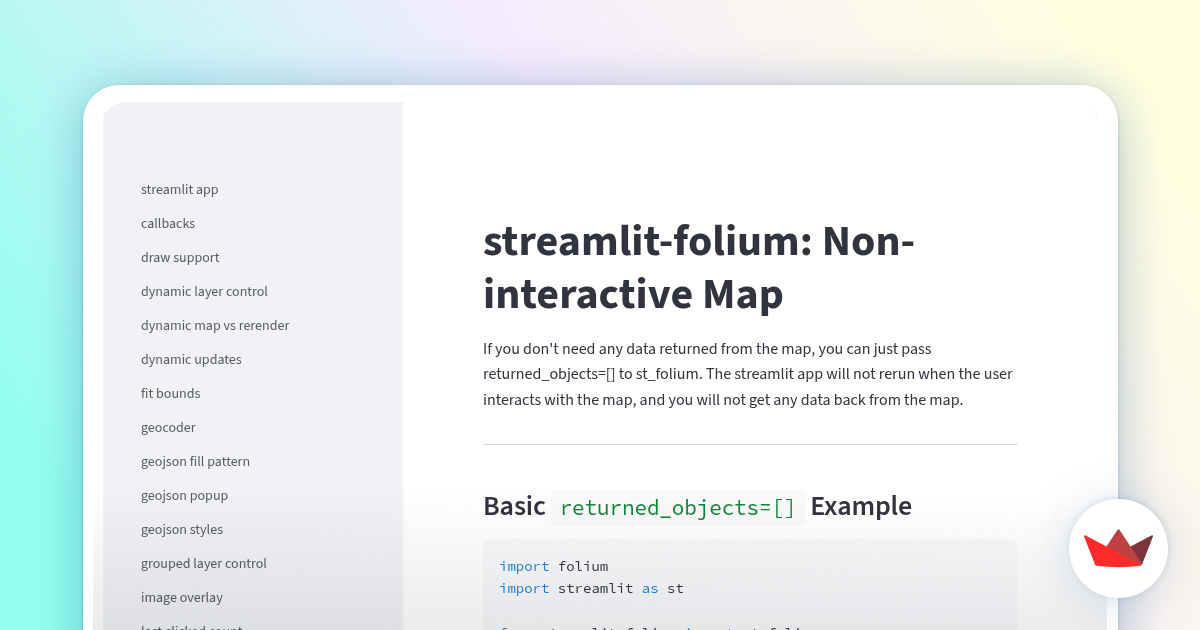Open the streamlit app page

click(x=179, y=189)
